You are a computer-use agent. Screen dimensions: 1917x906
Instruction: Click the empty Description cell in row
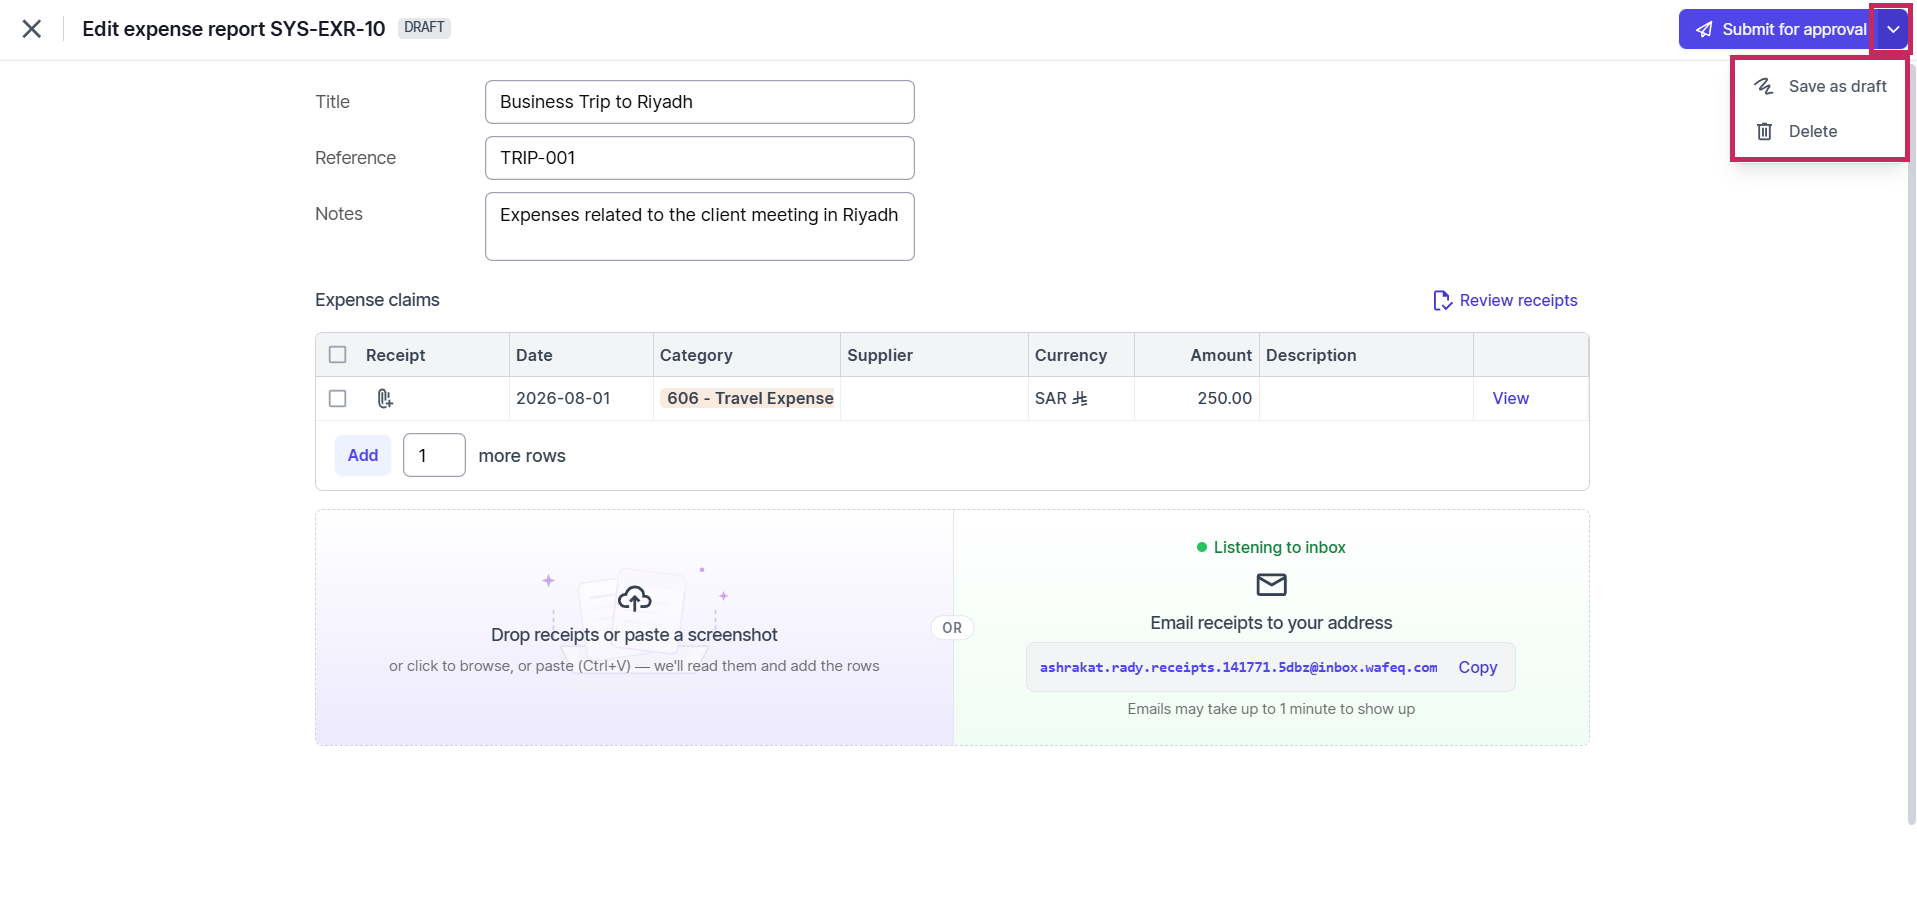point(1366,398)
